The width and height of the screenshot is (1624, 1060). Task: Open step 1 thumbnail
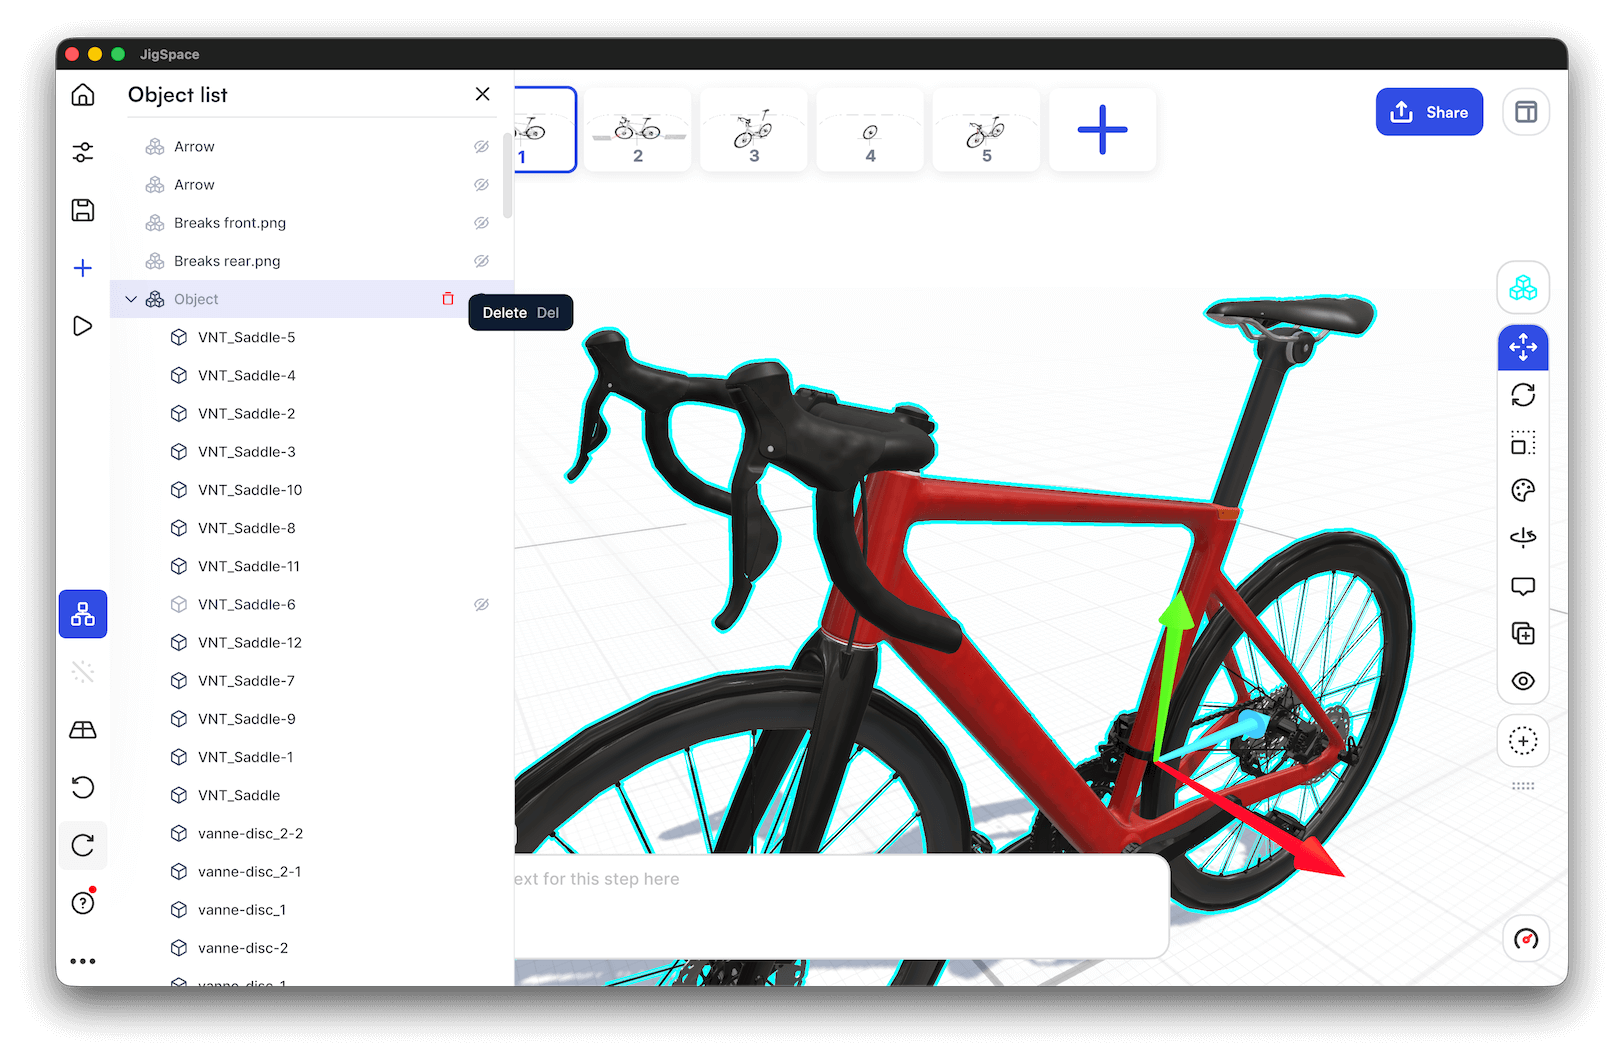click(x=545, y=130)
